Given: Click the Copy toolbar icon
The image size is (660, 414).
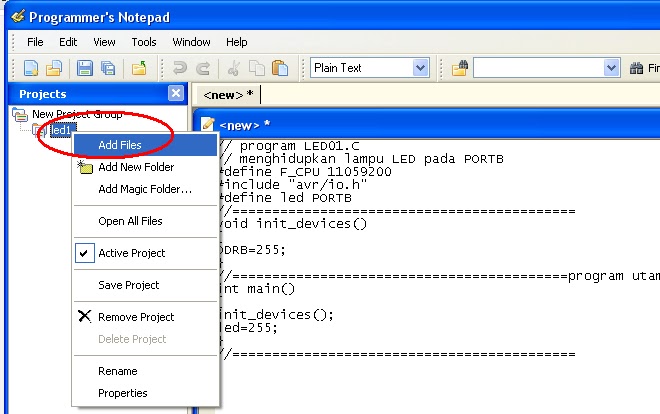Looking at the screenshot, I should pos(257,68).
